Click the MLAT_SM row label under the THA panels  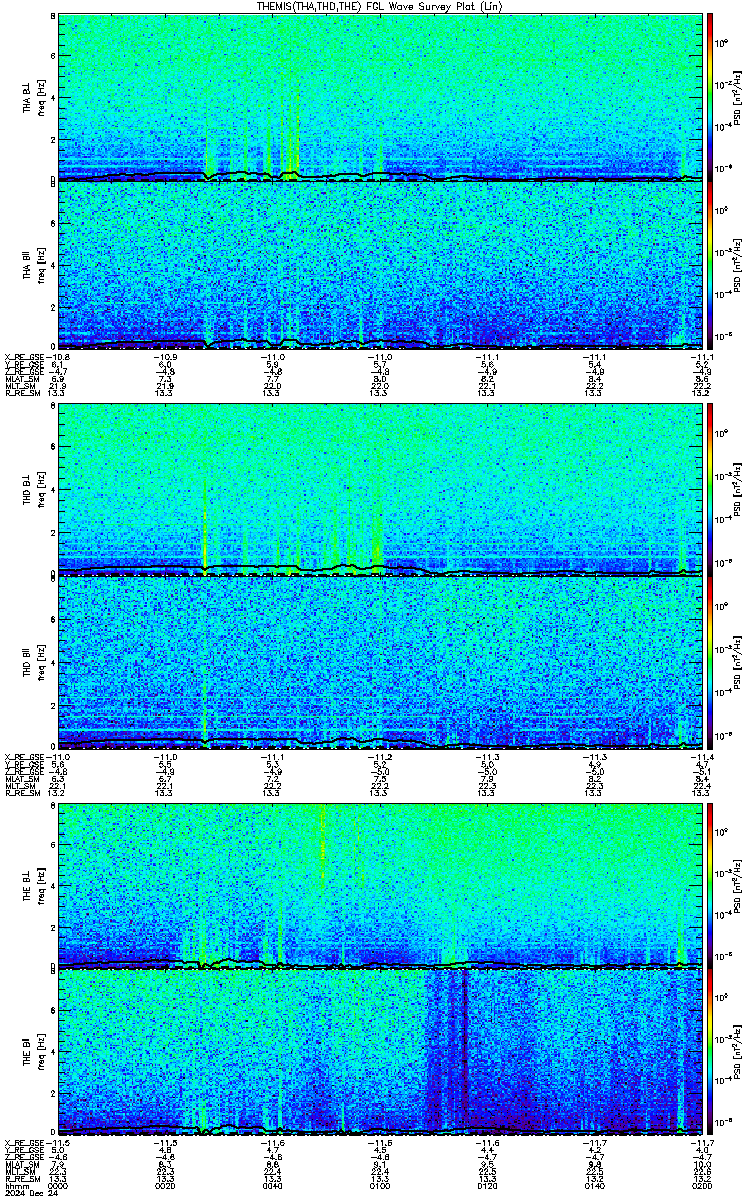click(20, 380)
